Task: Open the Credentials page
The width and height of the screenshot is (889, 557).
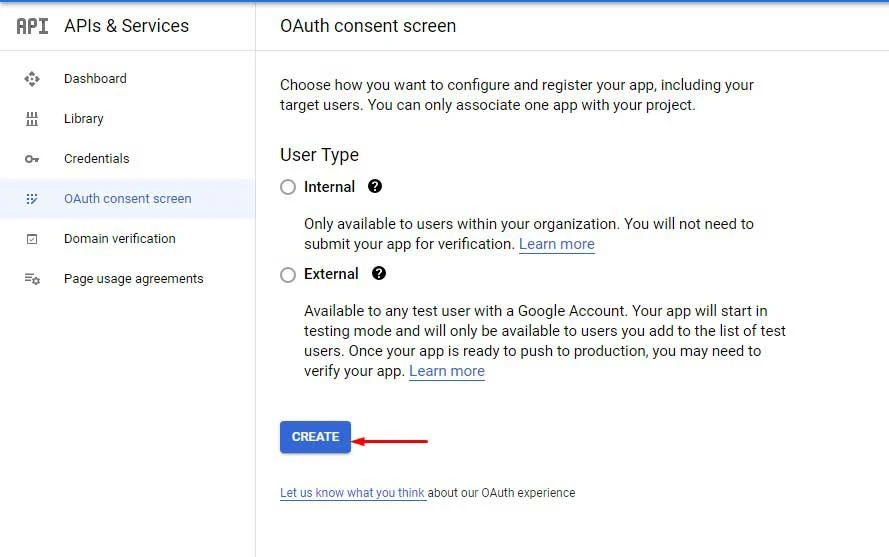Action: [x=96, y=159]
